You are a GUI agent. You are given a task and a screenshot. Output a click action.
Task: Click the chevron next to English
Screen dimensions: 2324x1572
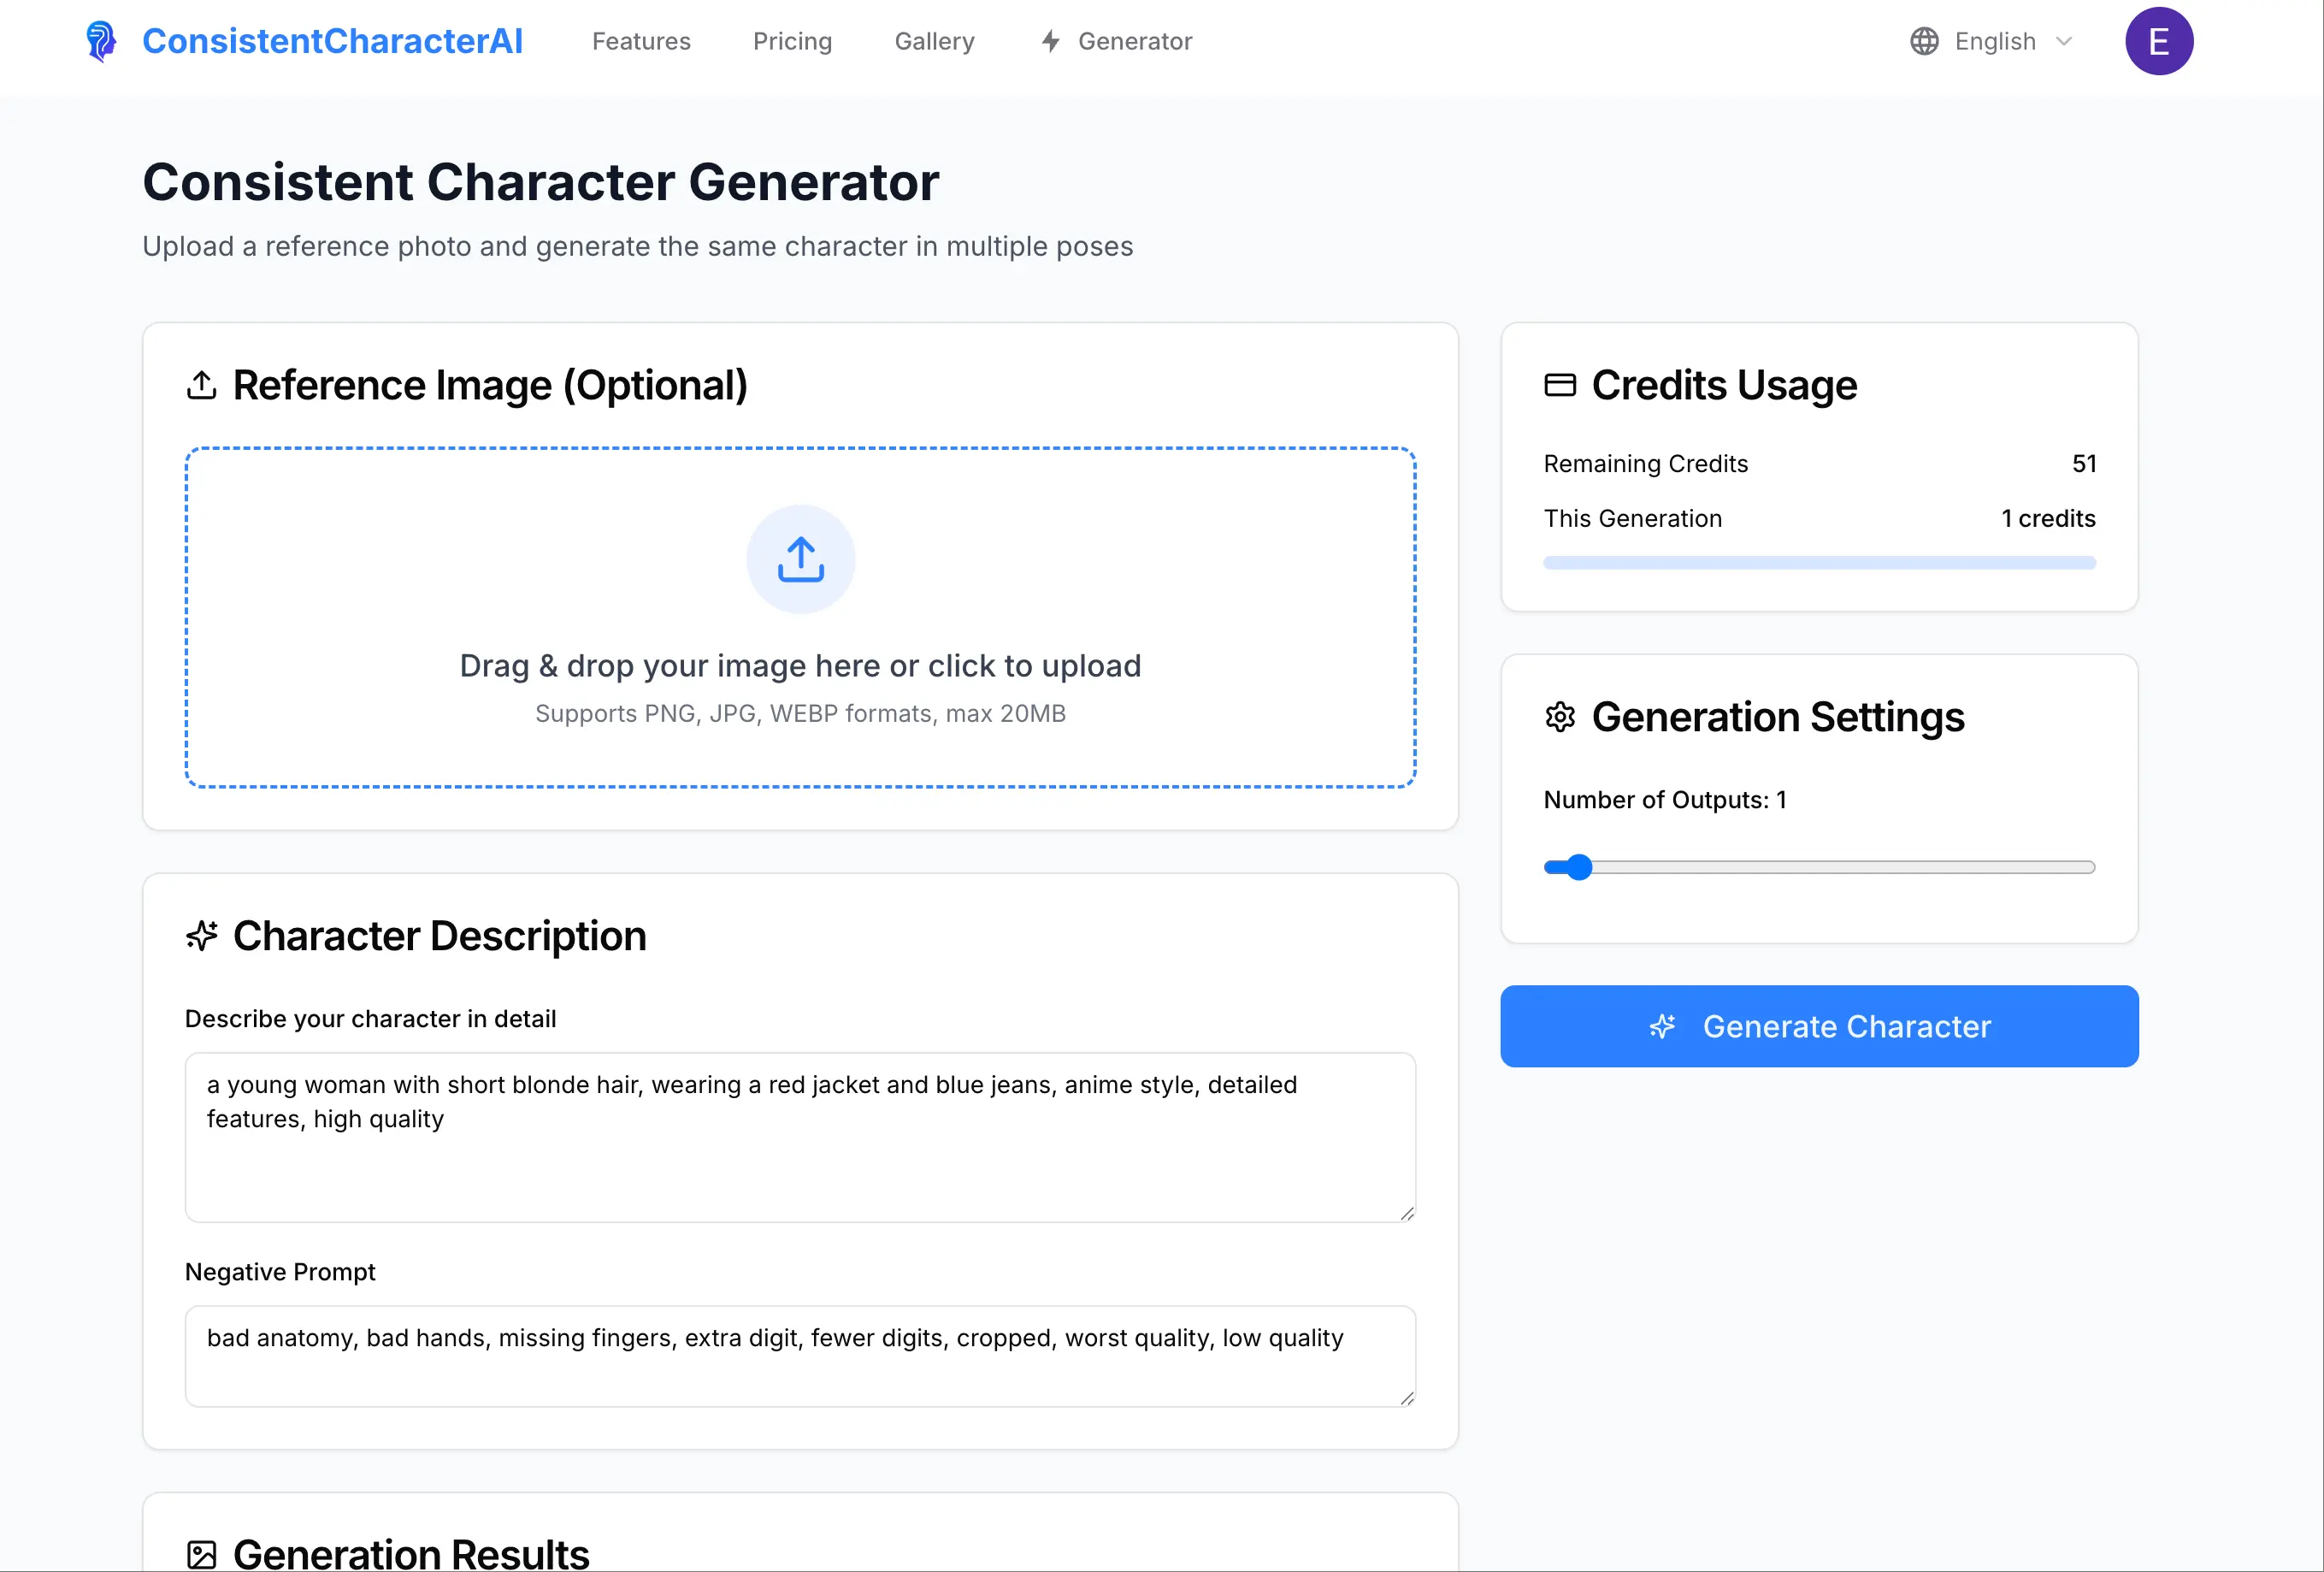pyautogui.click(x=2064, y=41)
